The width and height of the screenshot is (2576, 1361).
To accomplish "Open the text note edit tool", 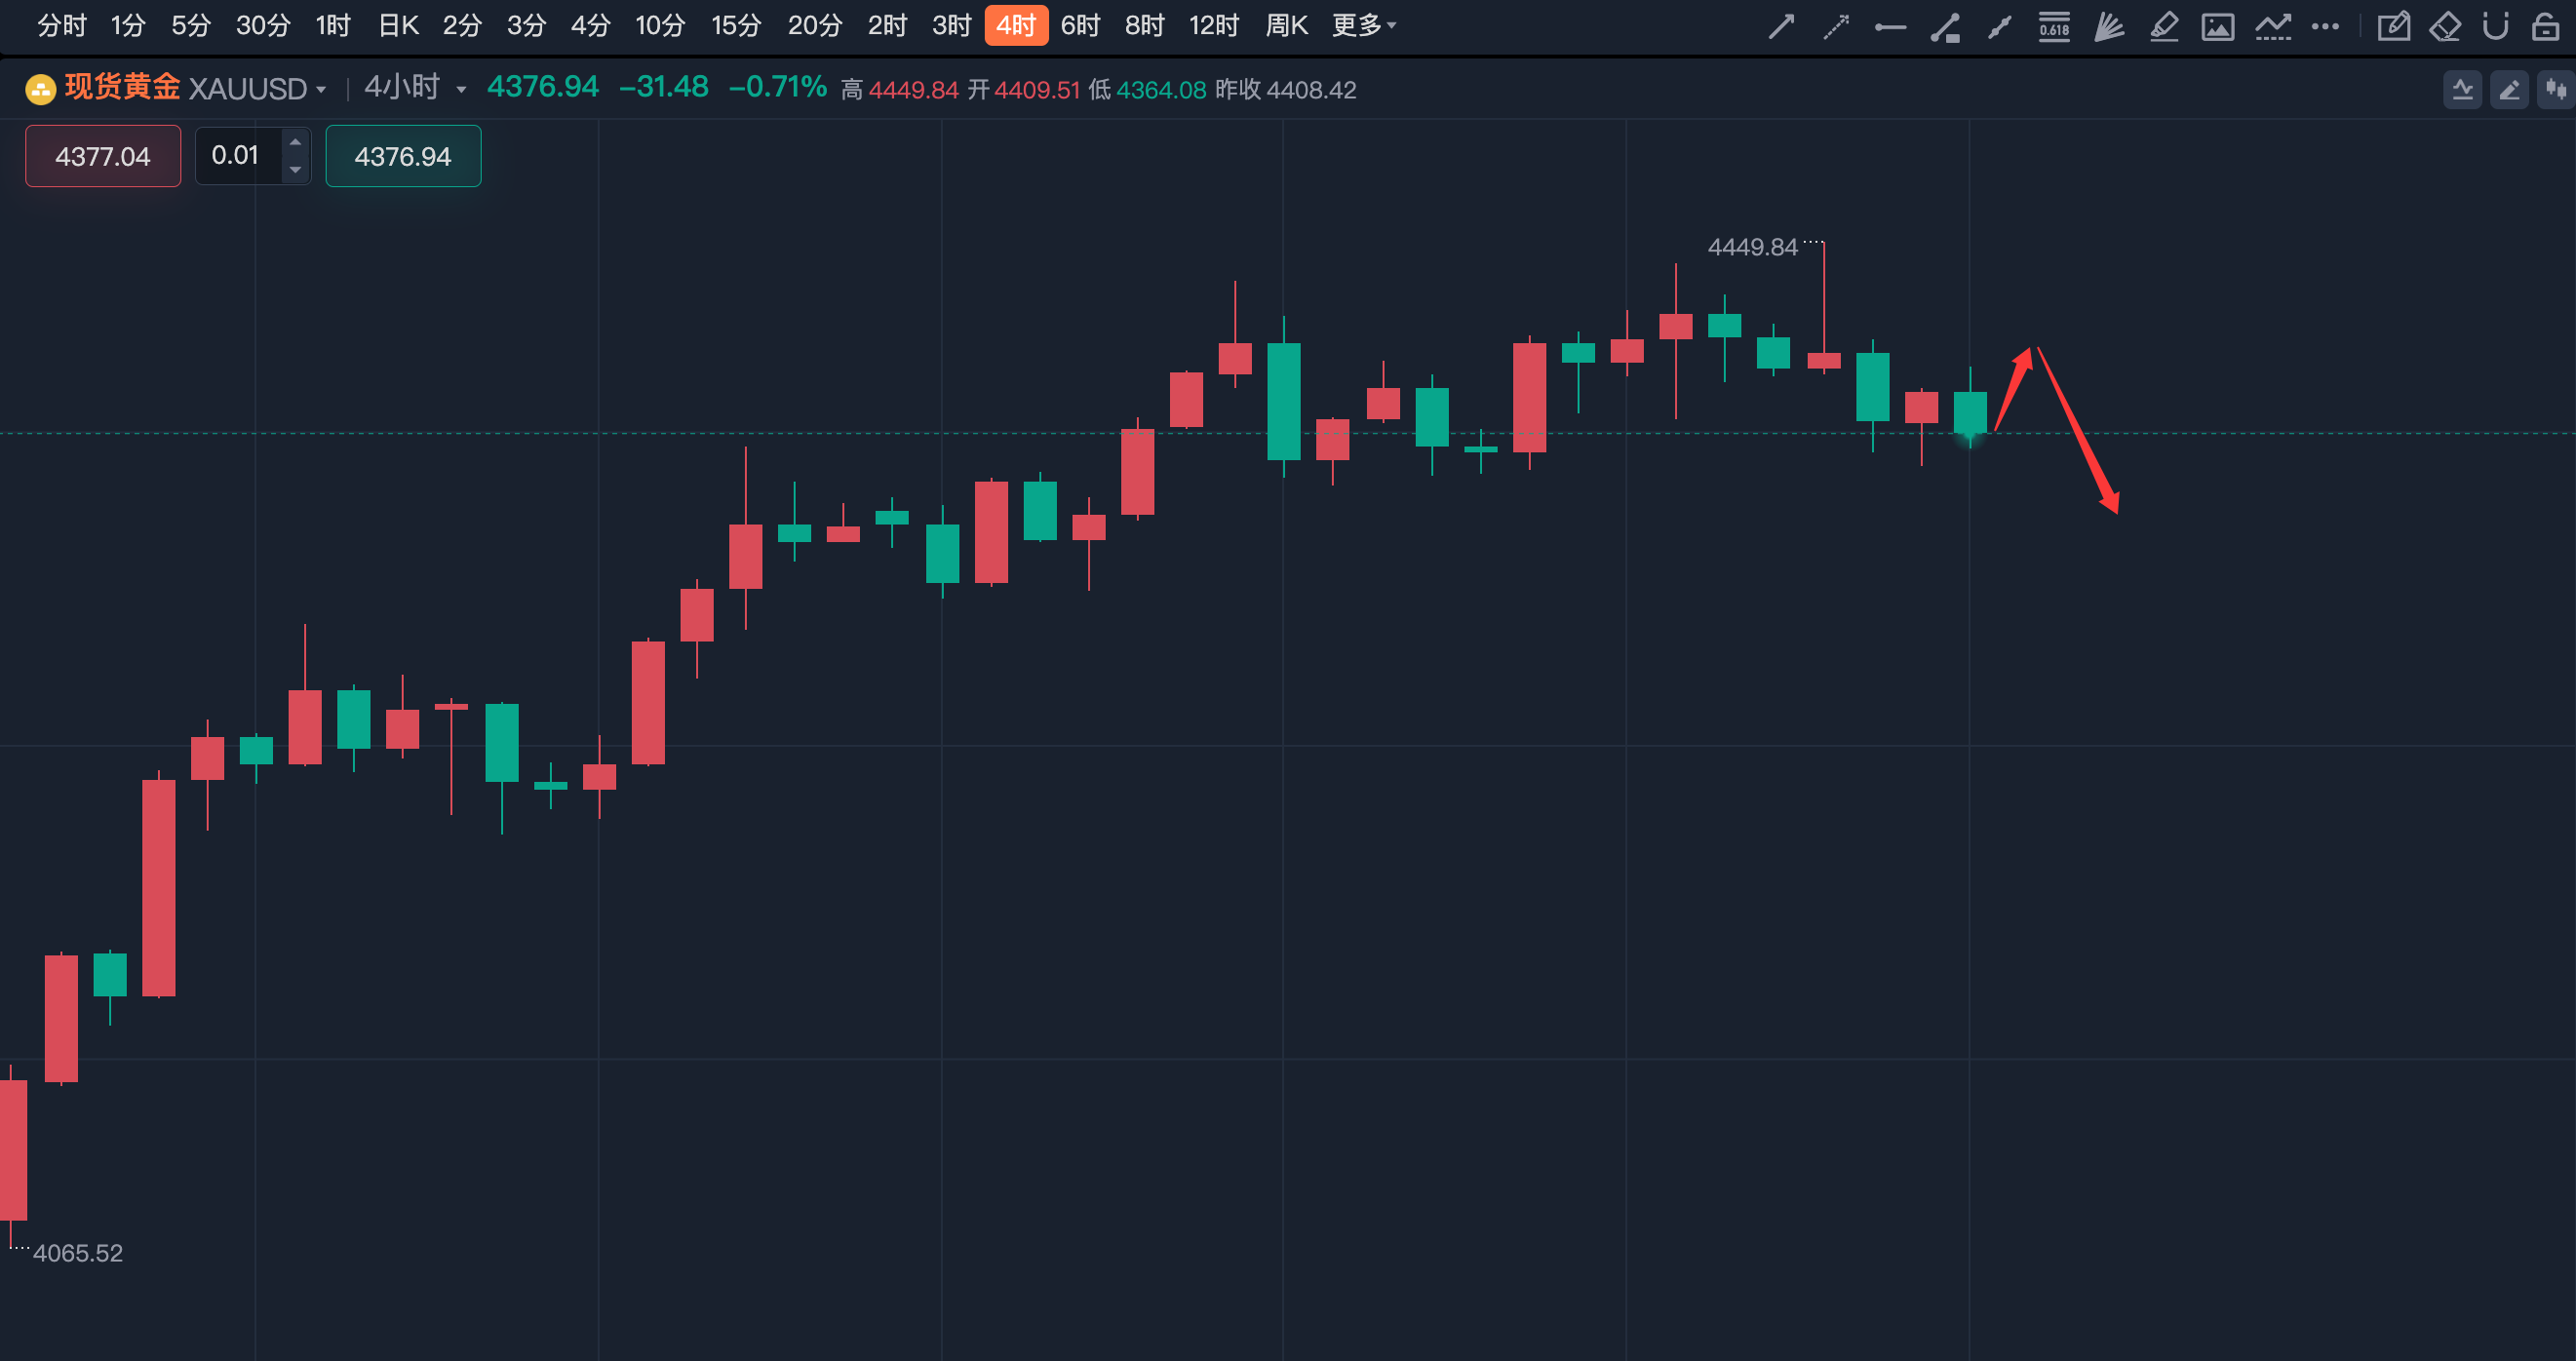I will (x=2393, y=26).
